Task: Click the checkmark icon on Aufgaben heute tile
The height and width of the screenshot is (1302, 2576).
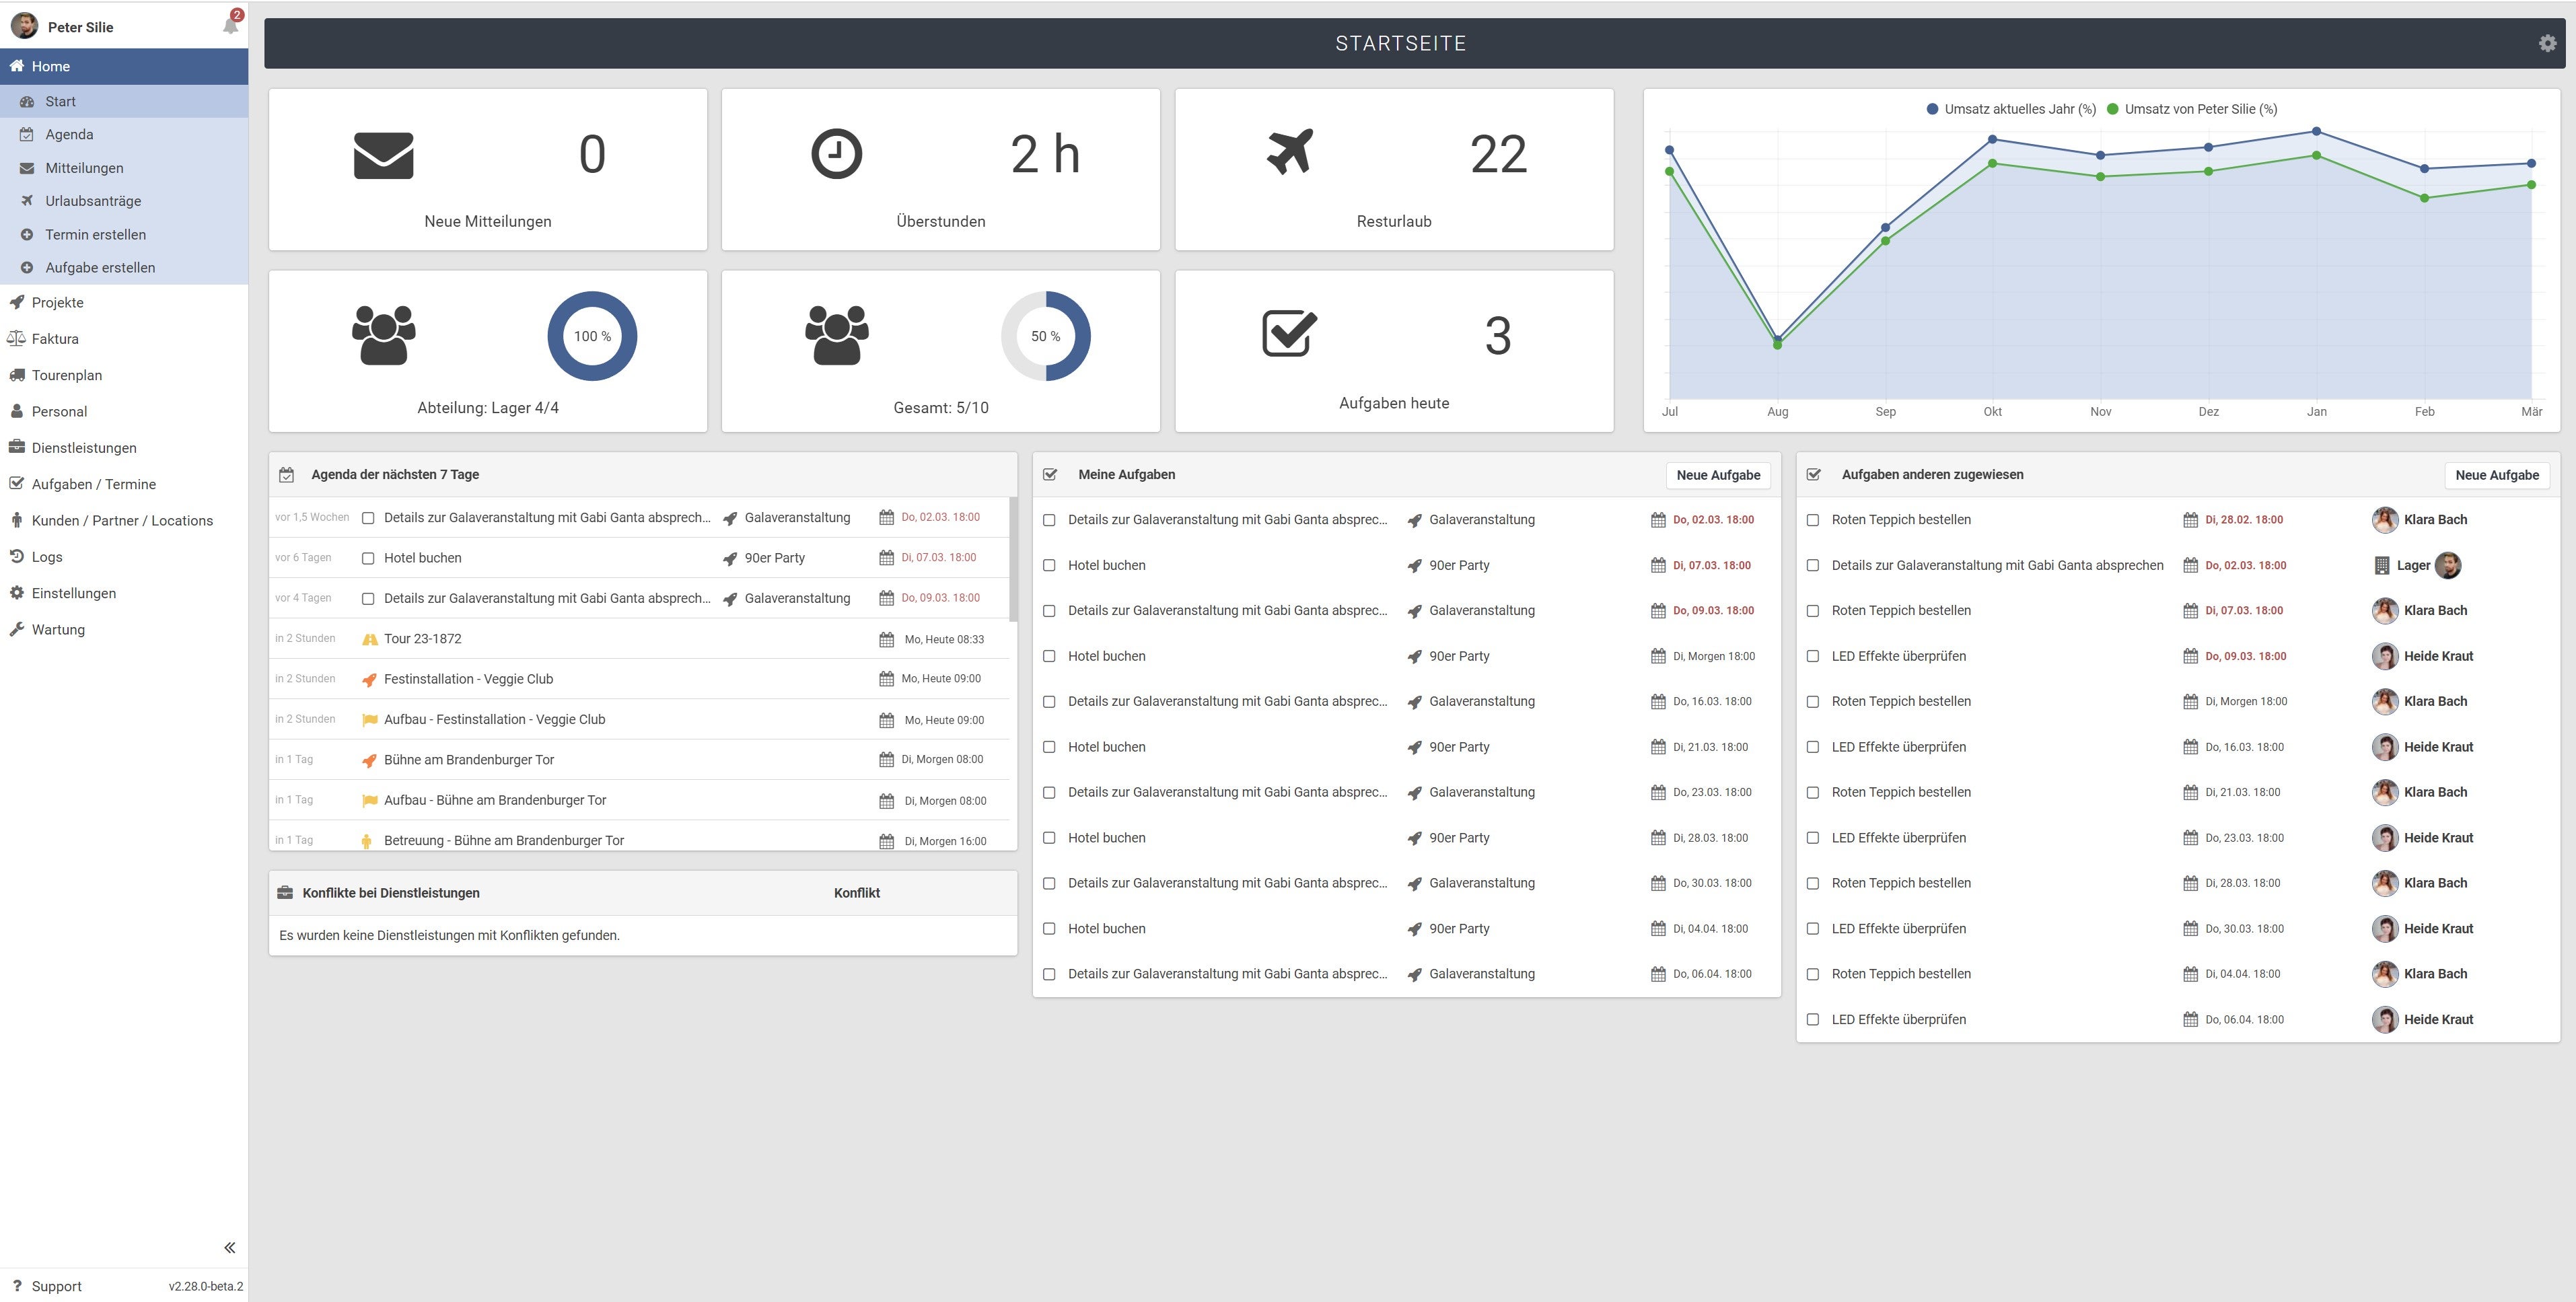Action: pyautogui.click(x=1289, y=333)
